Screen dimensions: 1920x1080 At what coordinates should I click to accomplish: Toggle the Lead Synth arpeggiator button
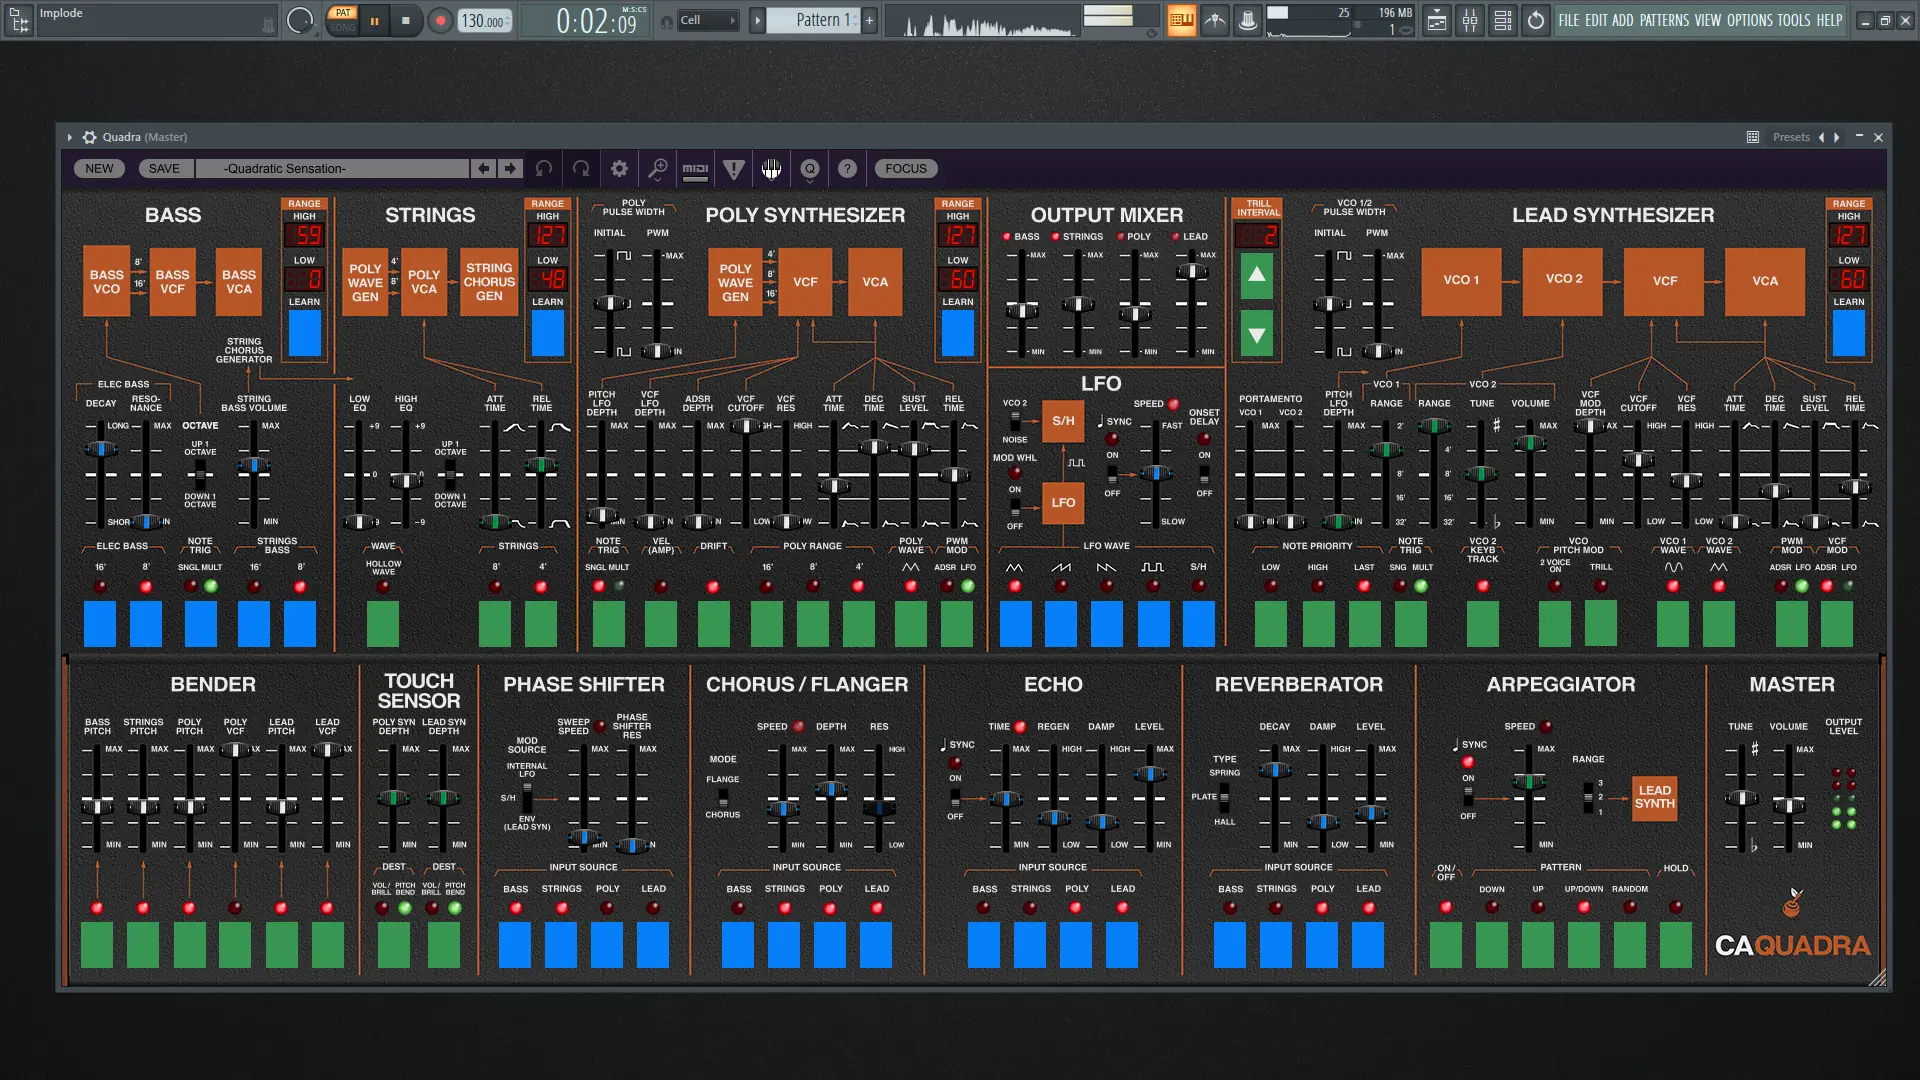[1654, 797]
